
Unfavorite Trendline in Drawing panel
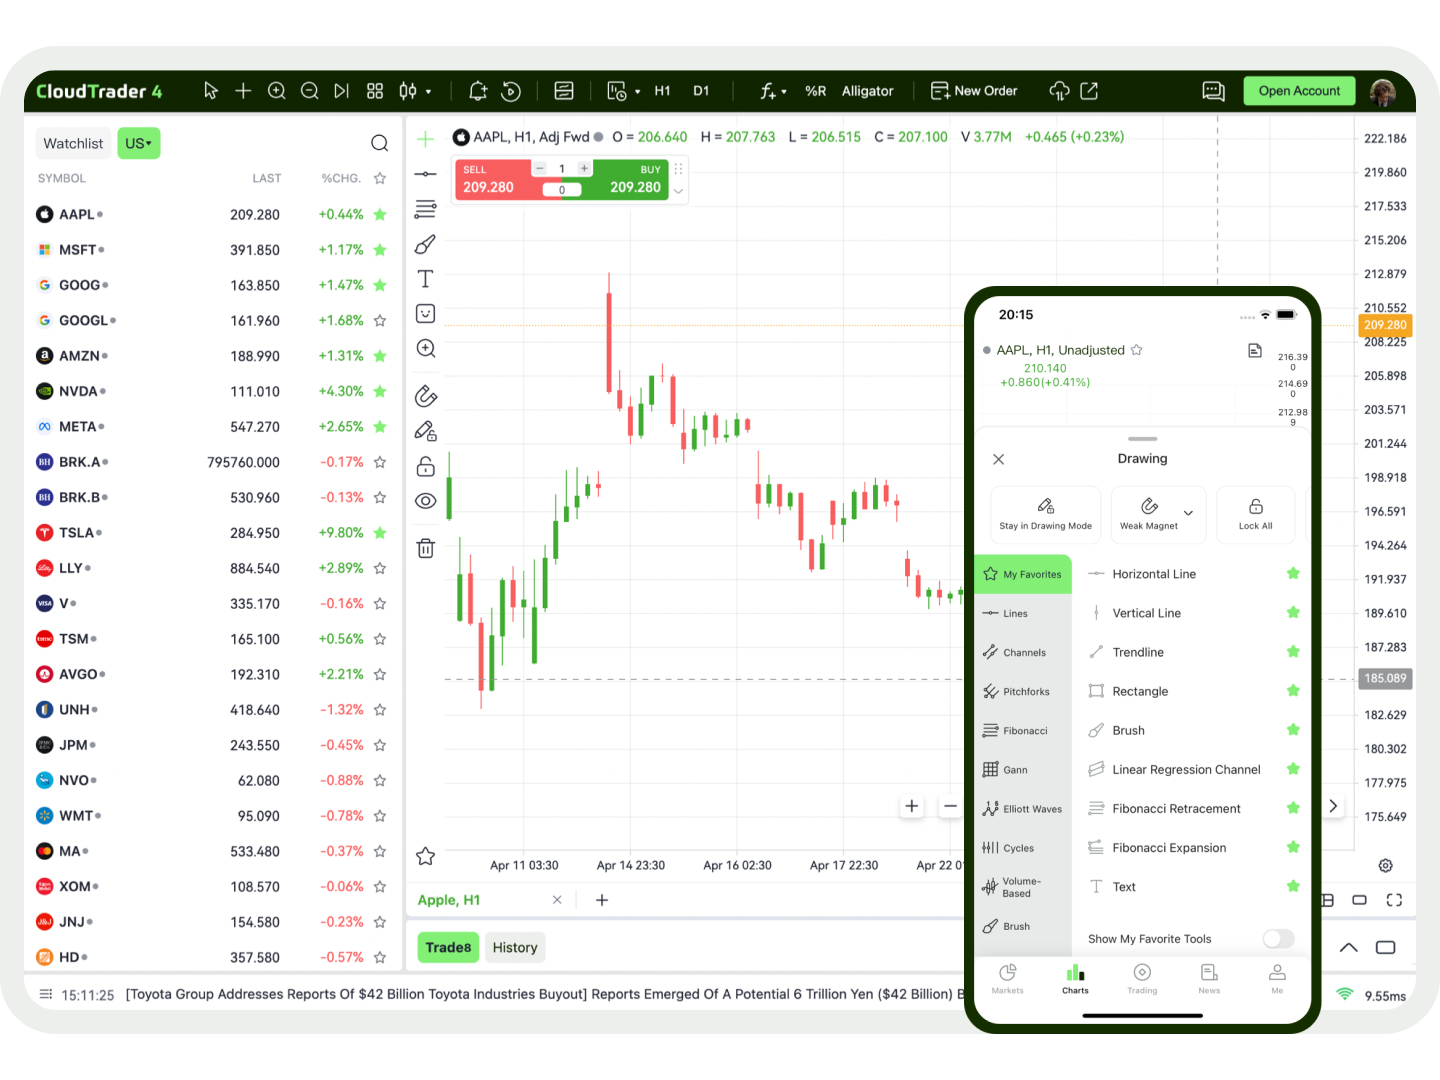[x=1293, y=652]
